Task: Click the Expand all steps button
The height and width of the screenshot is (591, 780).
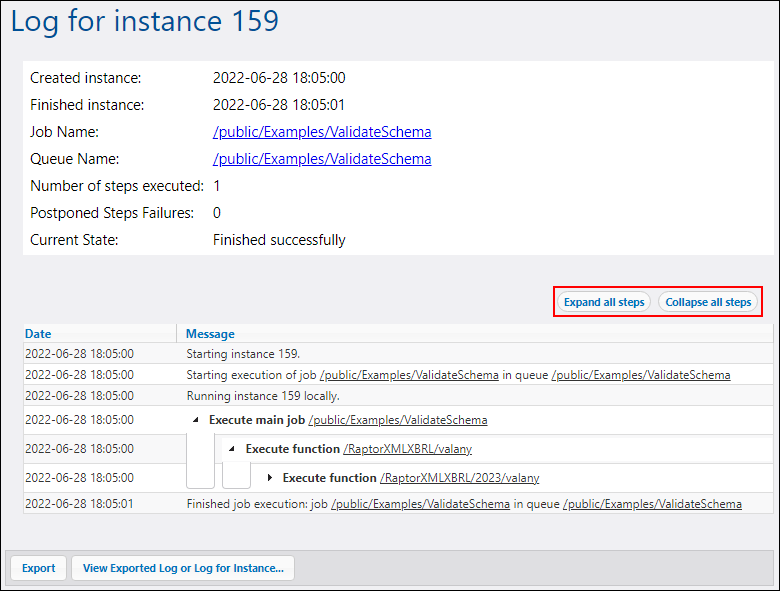Action: pos(604,302)
